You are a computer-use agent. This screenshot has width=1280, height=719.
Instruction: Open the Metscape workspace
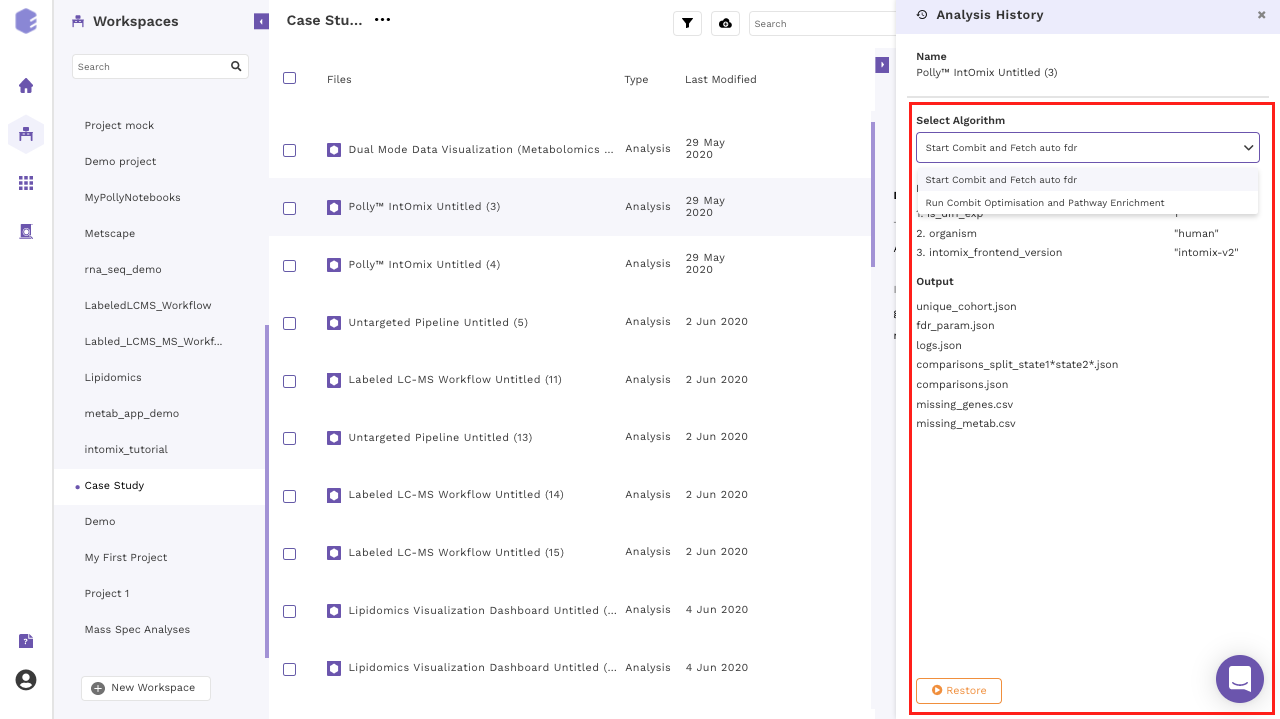(110, 234)
